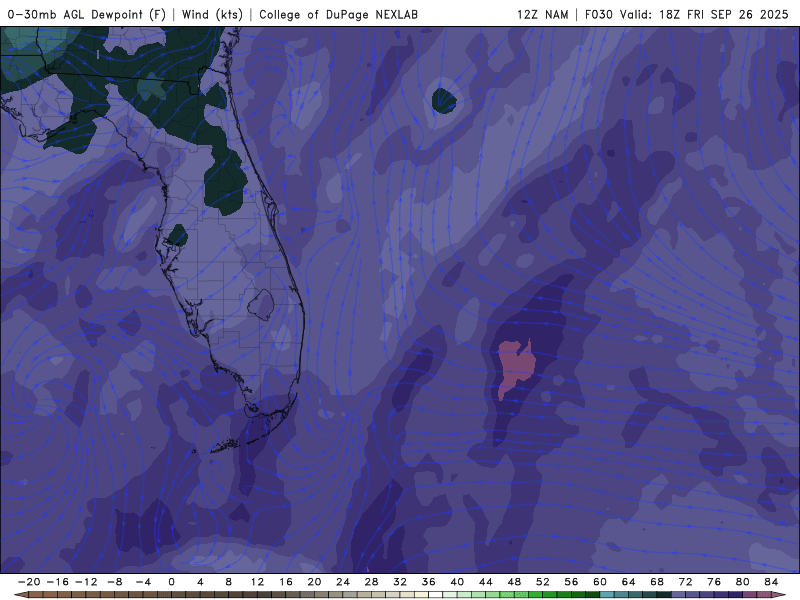This screenshot has height=600, width=800.
Task: Click the 'F030 Valid: 18Z FRI SEP 26 2025' text
Action: click(x=687, y=14)
